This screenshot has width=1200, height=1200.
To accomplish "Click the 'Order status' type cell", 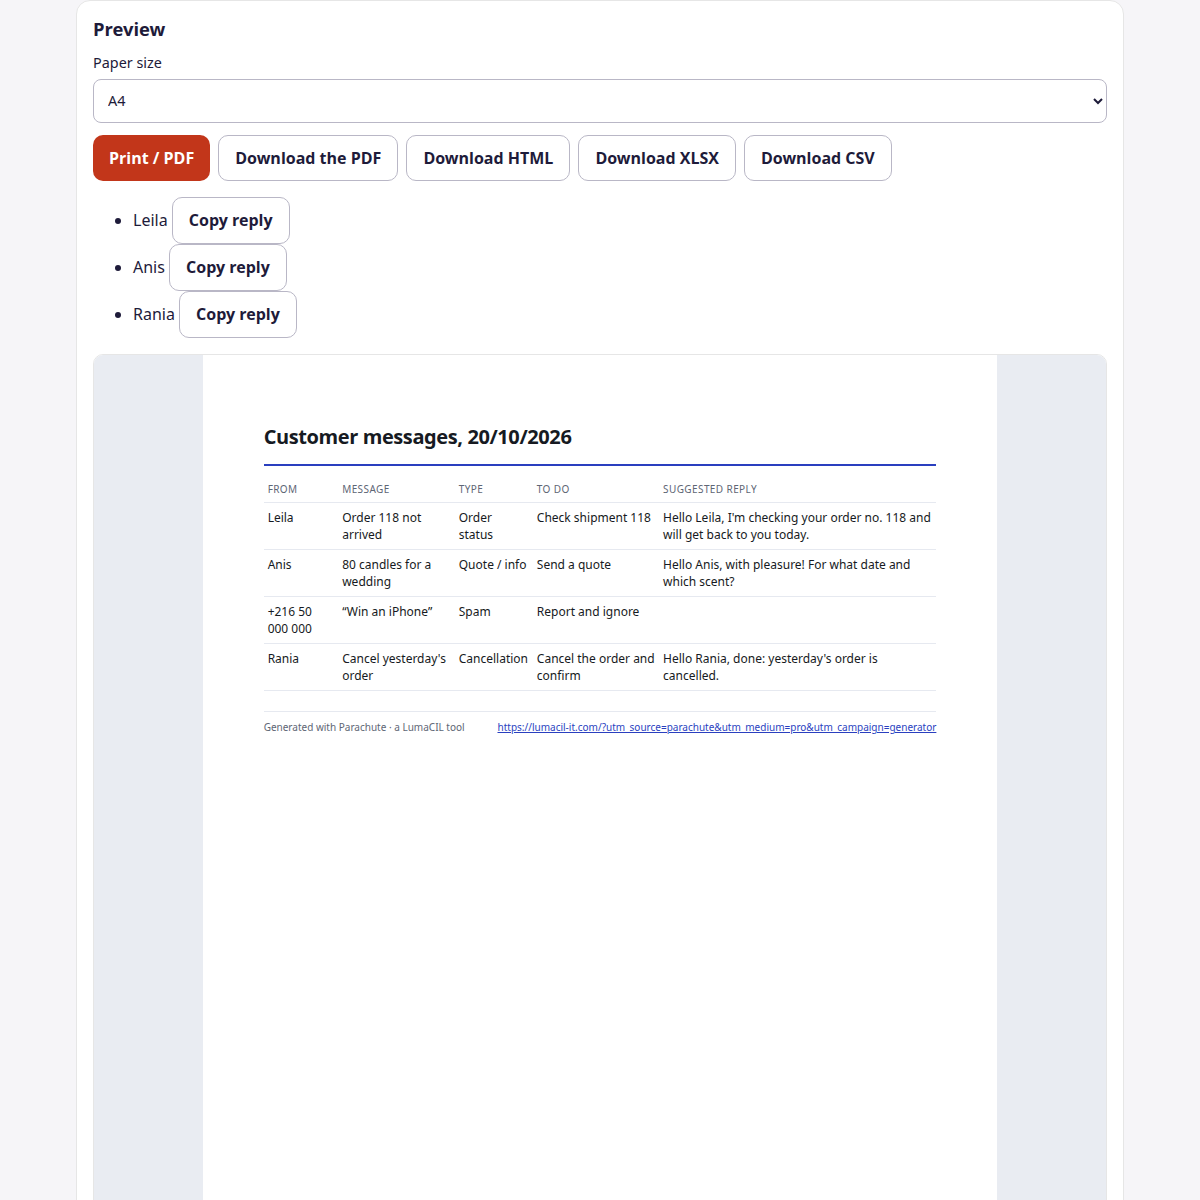I will pos(476,526).
